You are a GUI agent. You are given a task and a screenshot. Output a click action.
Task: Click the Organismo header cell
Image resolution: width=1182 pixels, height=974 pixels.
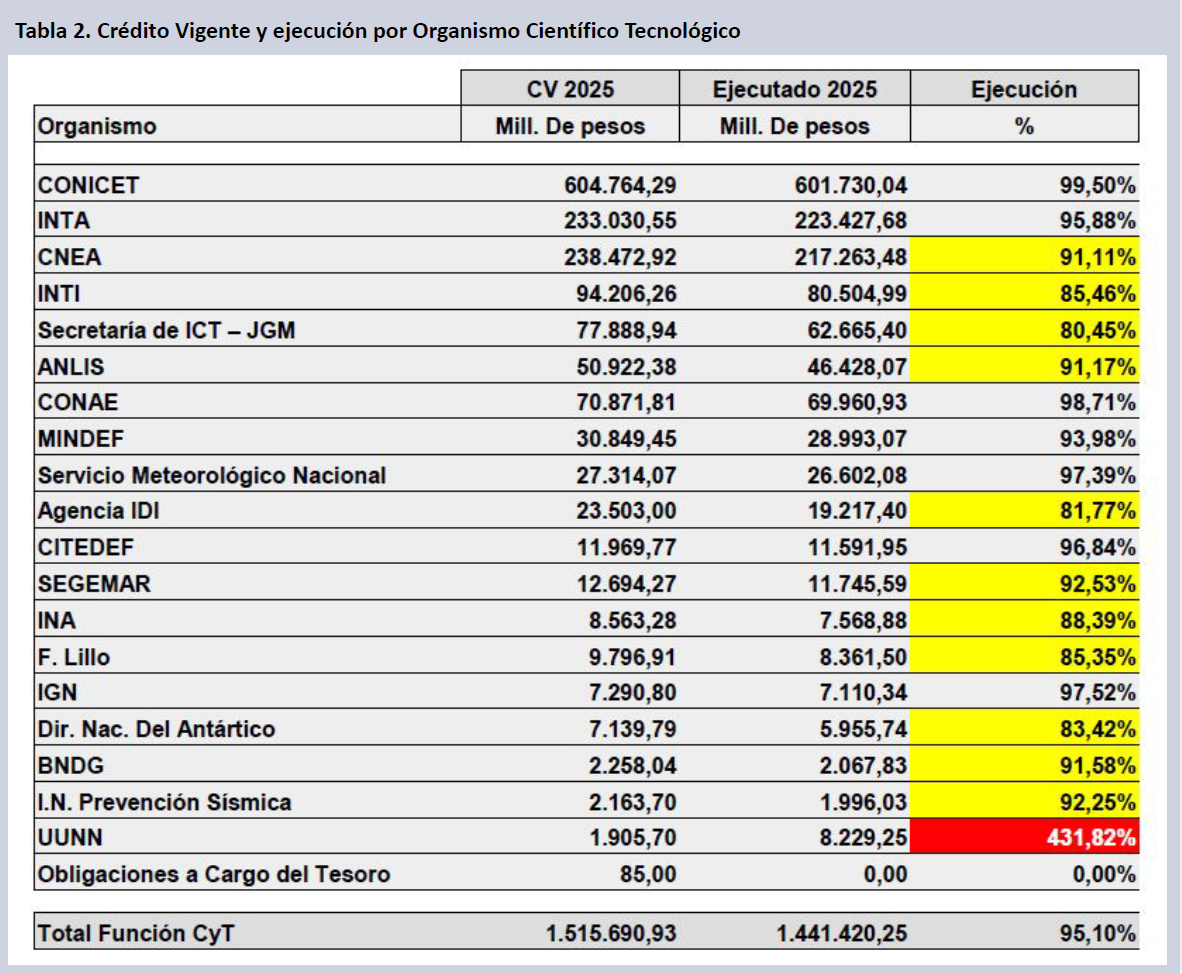point(97,126)
